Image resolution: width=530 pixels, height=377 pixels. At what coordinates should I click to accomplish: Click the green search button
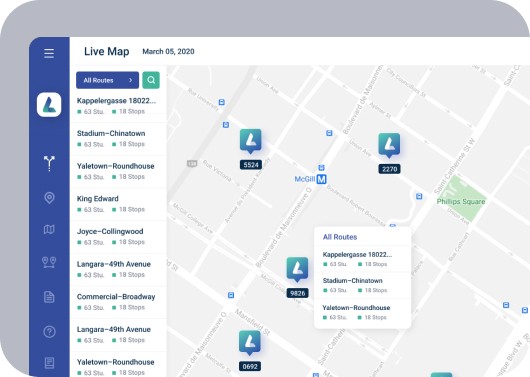click(151, 80)
